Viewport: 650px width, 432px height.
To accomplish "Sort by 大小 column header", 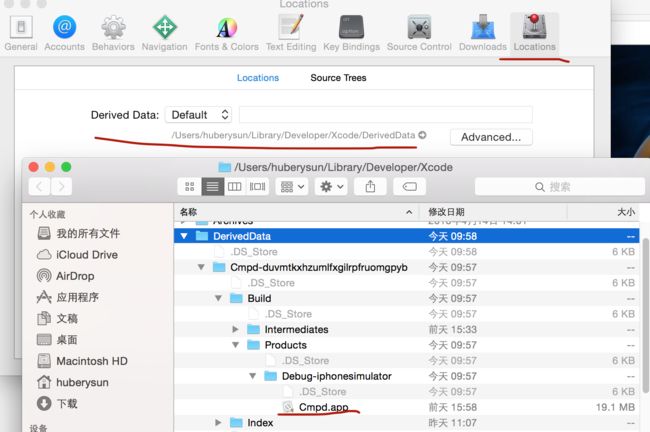I will 603,212.
